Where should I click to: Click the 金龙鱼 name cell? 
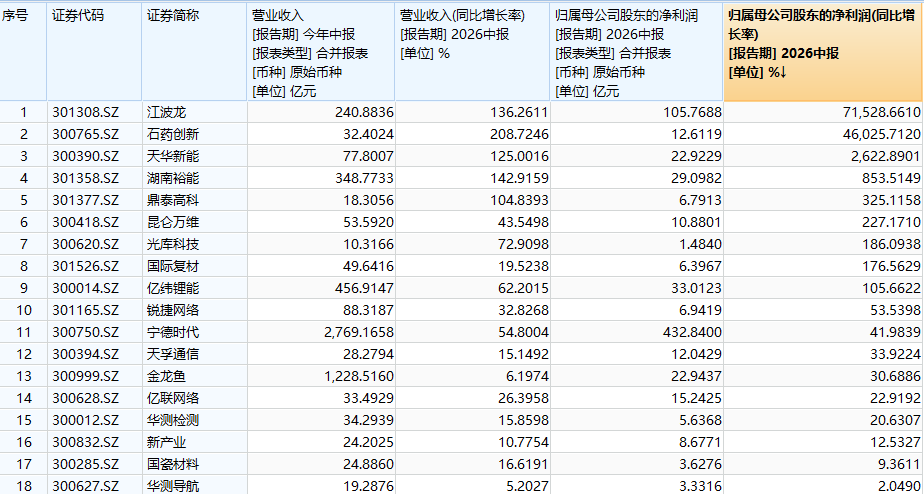166,376
